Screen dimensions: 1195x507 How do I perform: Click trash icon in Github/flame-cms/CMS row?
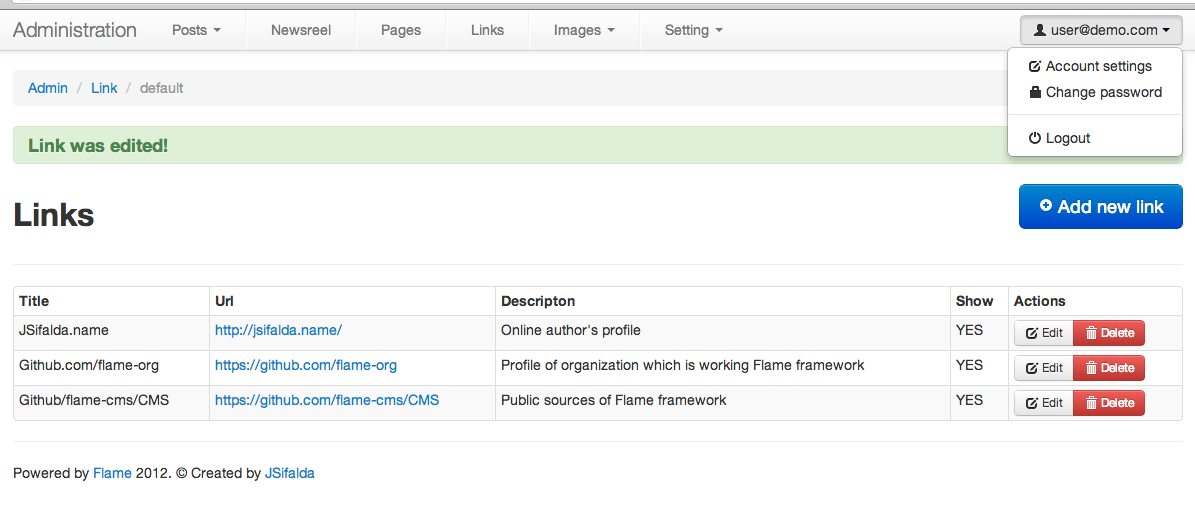[1091, 403]
